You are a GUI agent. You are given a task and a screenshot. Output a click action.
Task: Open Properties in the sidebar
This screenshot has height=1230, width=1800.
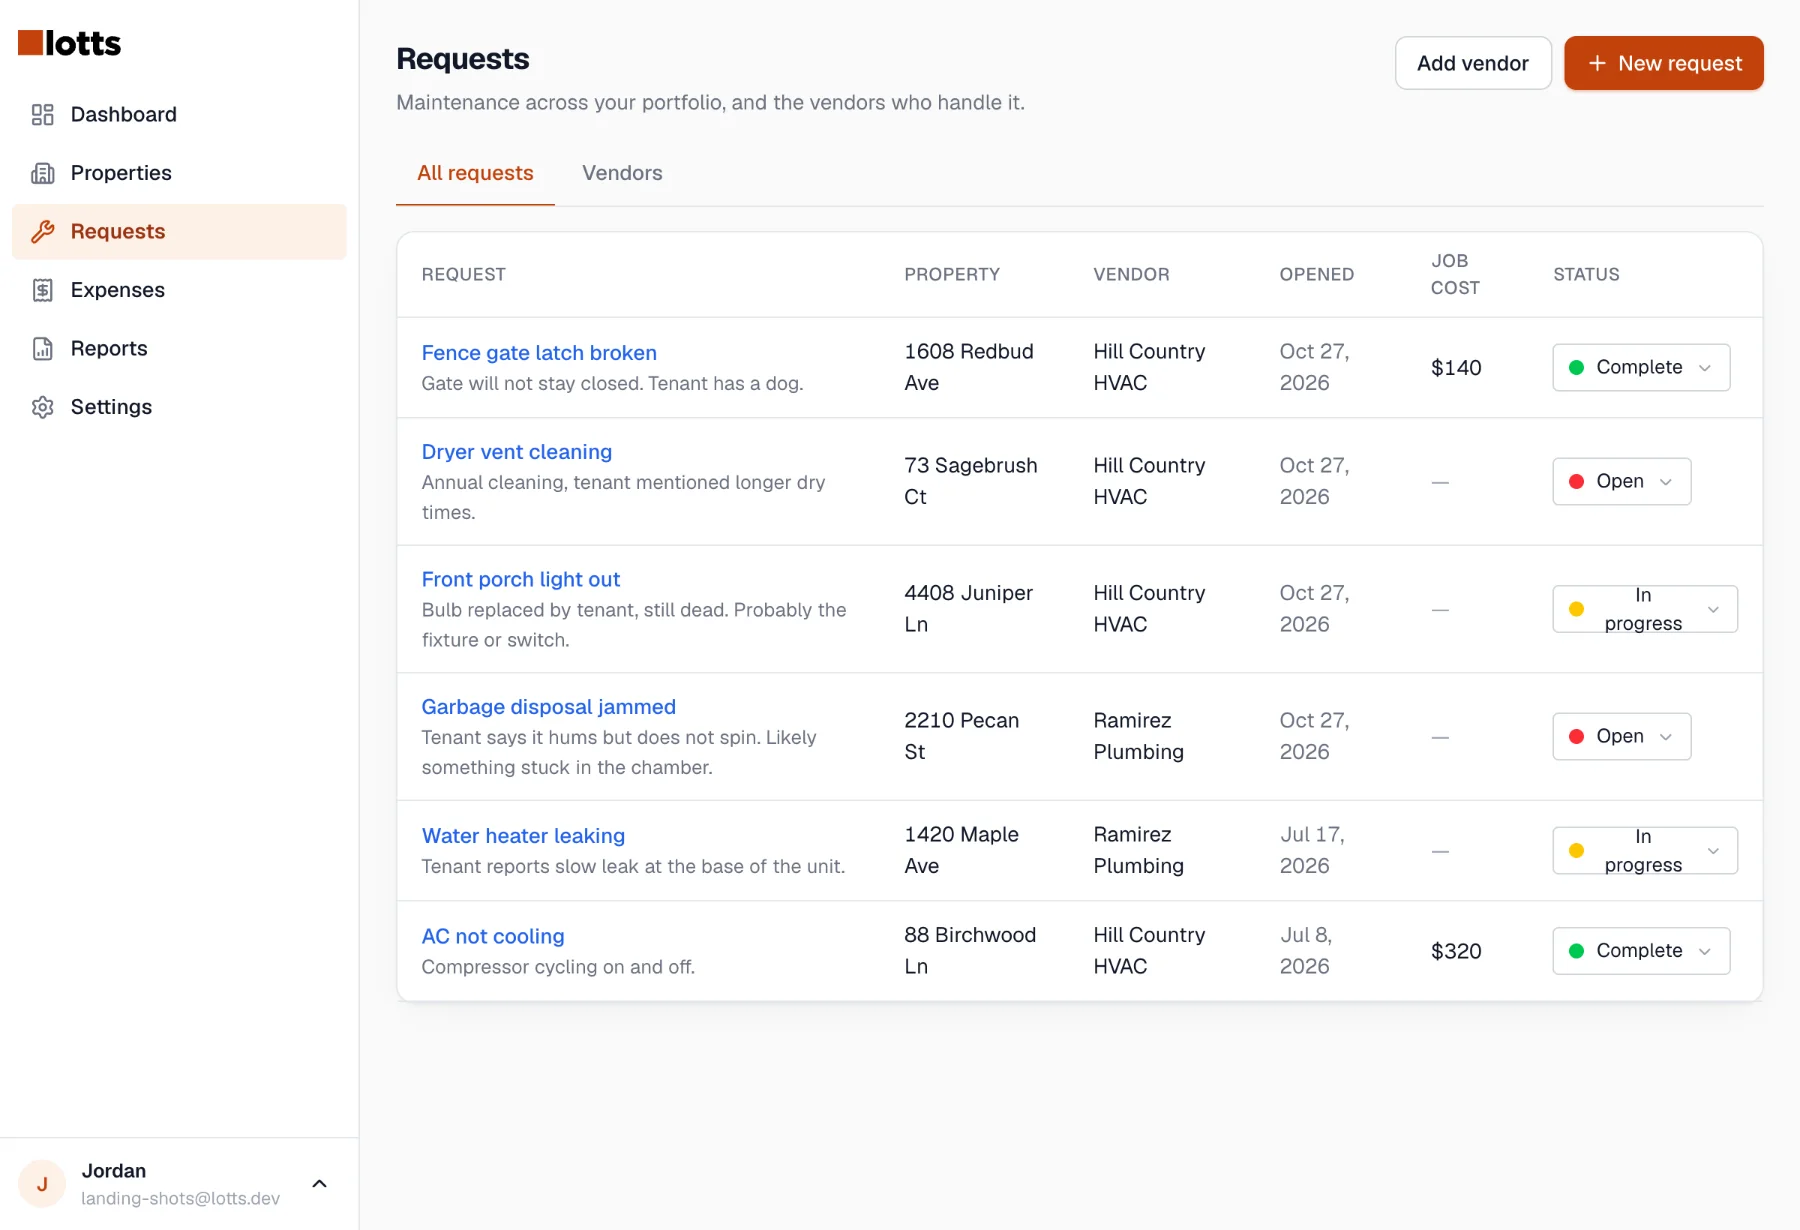coord(179,173)
